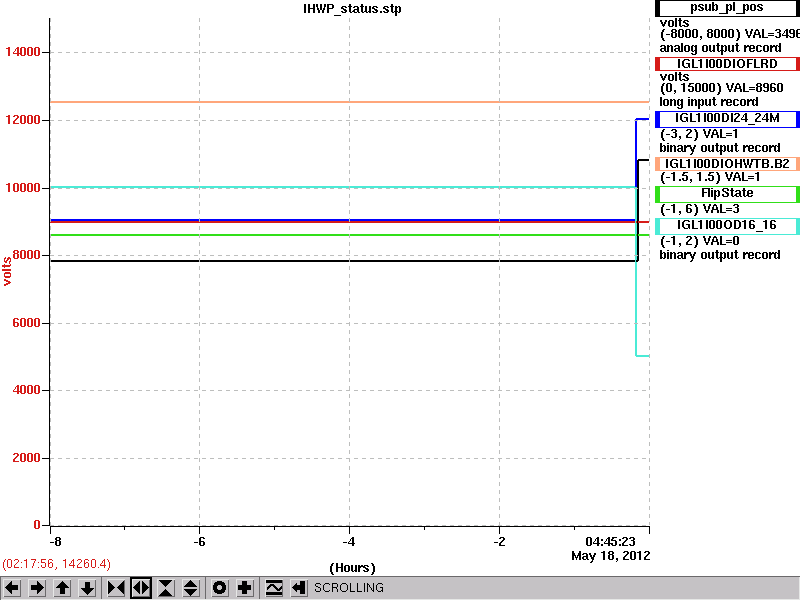This screenshot has height=600, width=800.
Task: Click the (-1.5, 1.5) VAL=1 range text
Action: click(x=710, y=178)
